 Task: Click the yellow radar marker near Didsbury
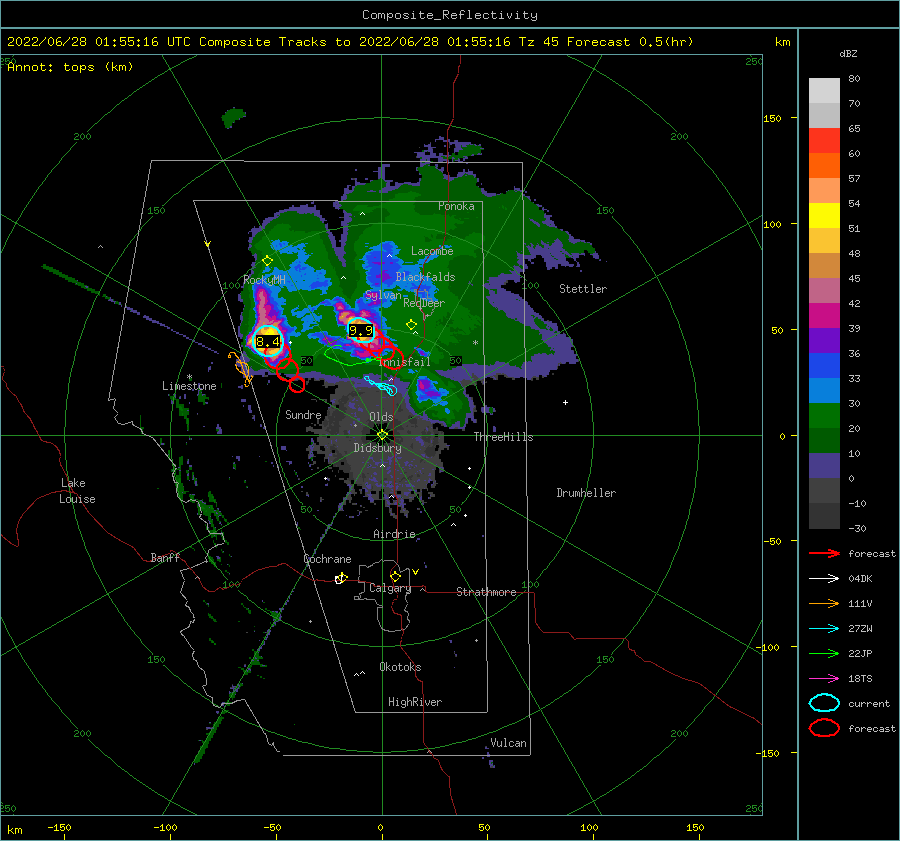pyautogui.click(x=382, y=435)
